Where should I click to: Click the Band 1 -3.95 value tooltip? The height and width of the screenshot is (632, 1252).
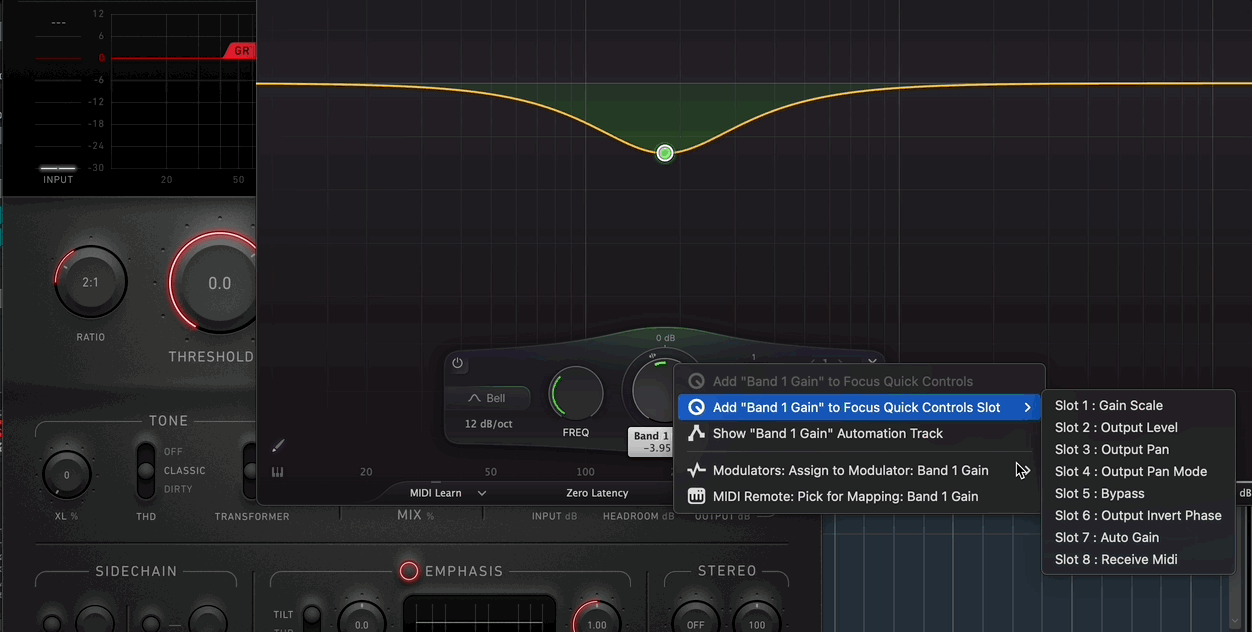(x=652, y=441)
